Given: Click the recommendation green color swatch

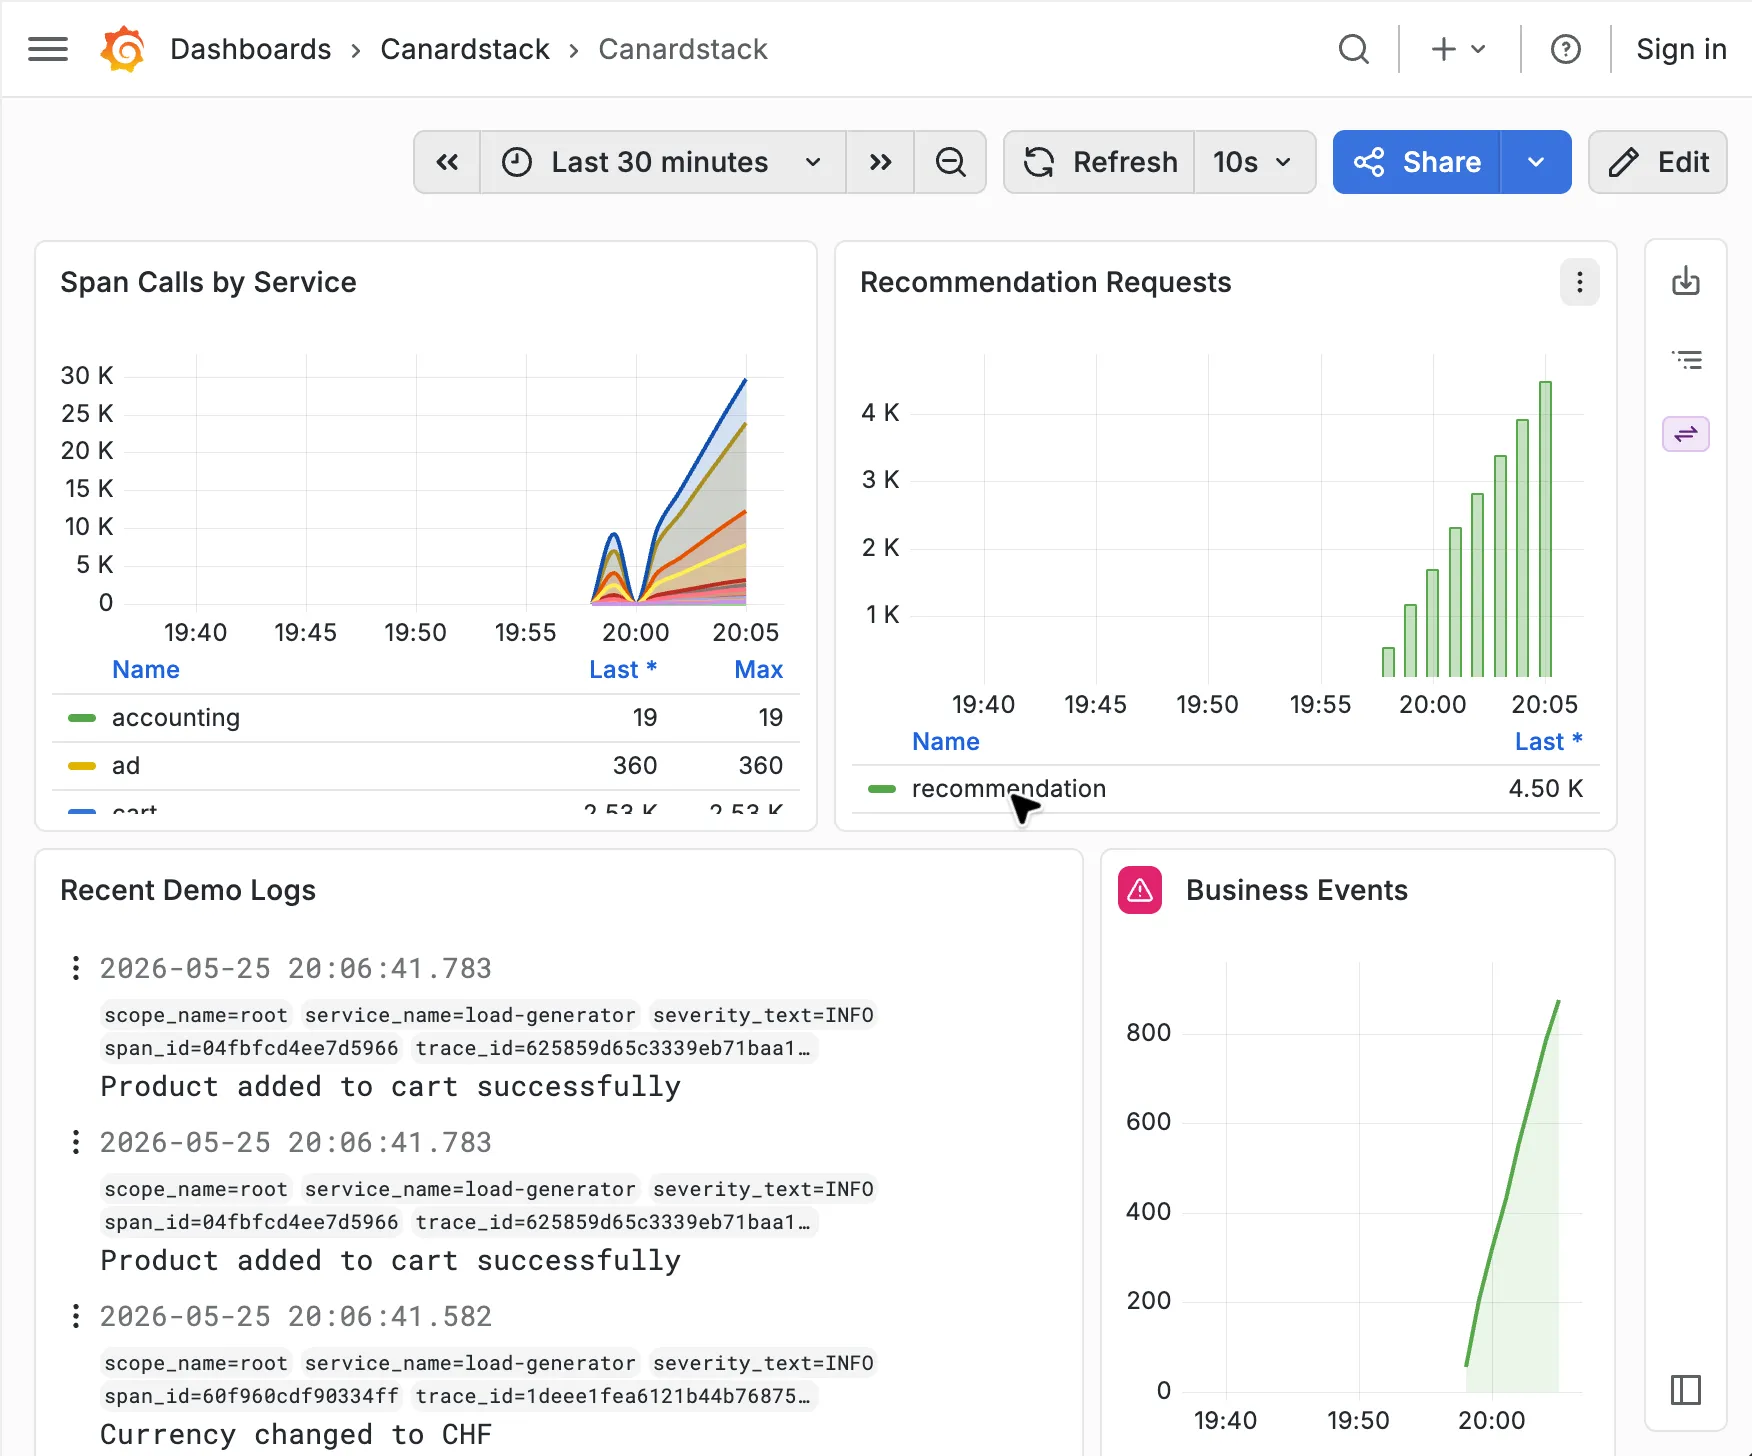Looking at the screenshot, I should coord(882,789).
